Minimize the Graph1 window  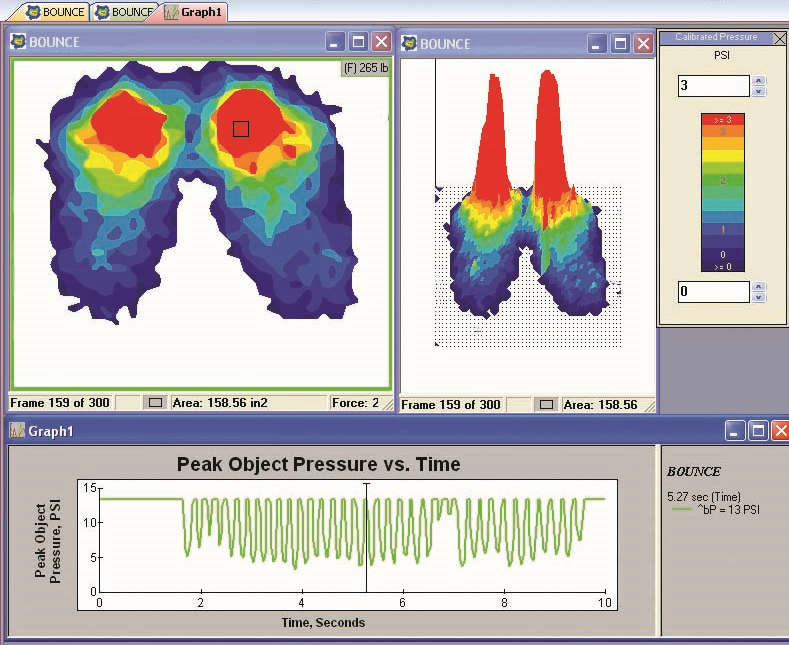[x=735, y=431]
